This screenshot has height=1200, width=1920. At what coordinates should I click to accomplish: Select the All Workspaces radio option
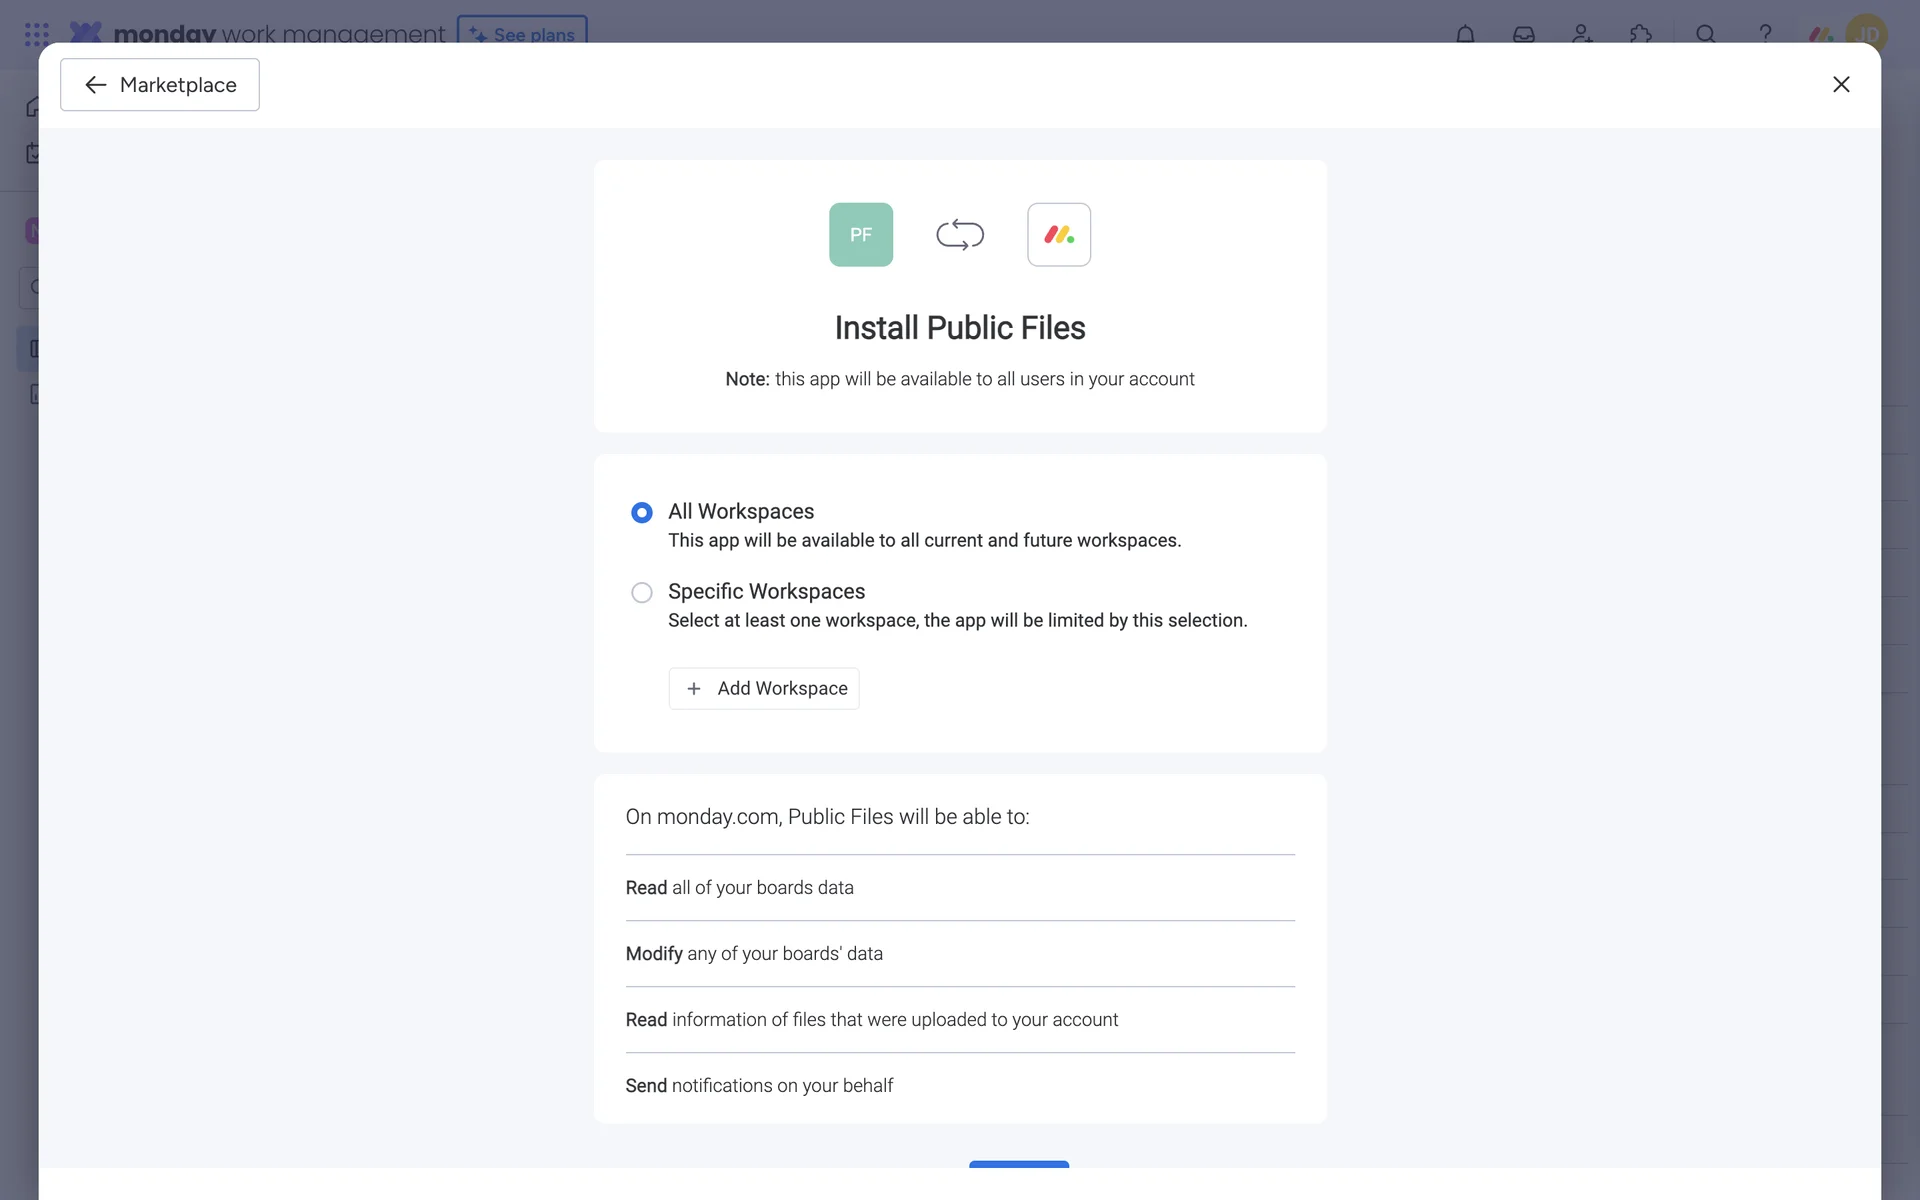pyautogui.click(x=642, y=512)
